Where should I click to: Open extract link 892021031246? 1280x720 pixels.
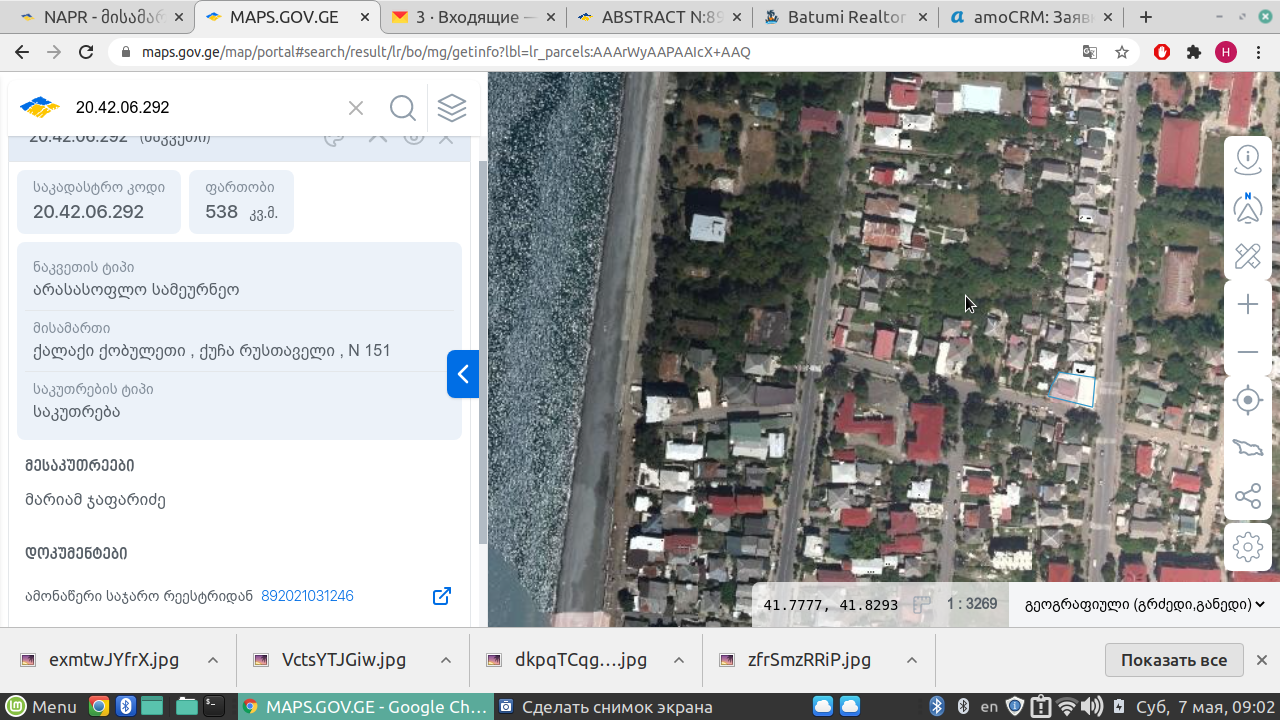click(x=307, y=596)
